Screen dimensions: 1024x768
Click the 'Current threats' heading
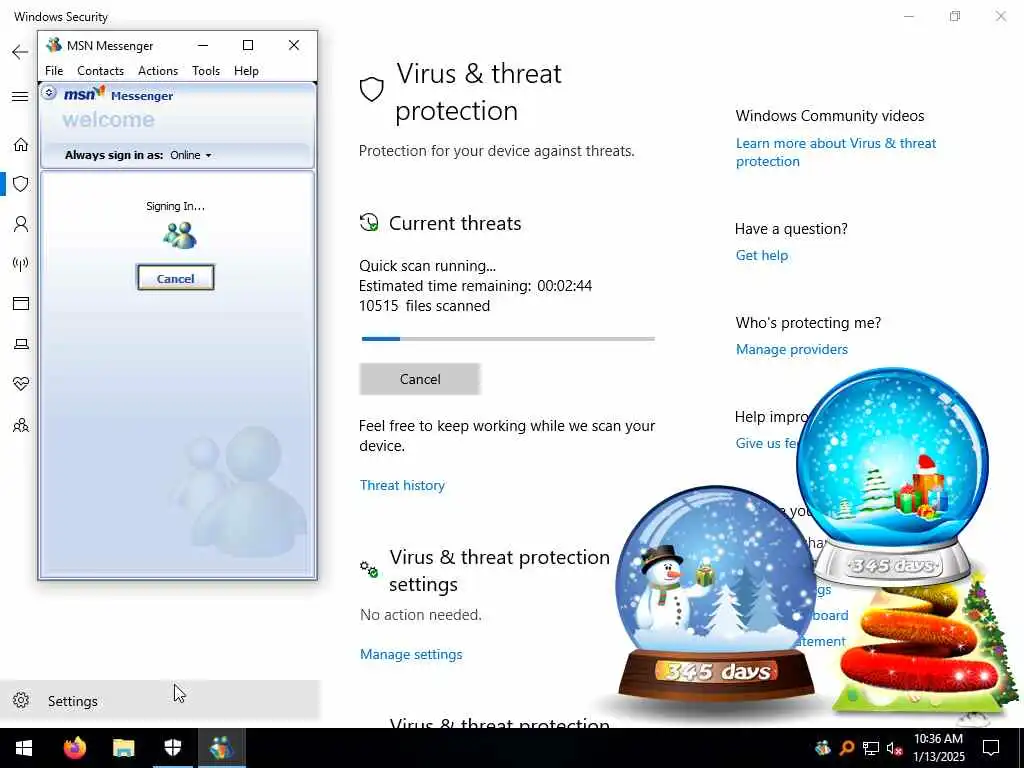click(x=455, y=223)
